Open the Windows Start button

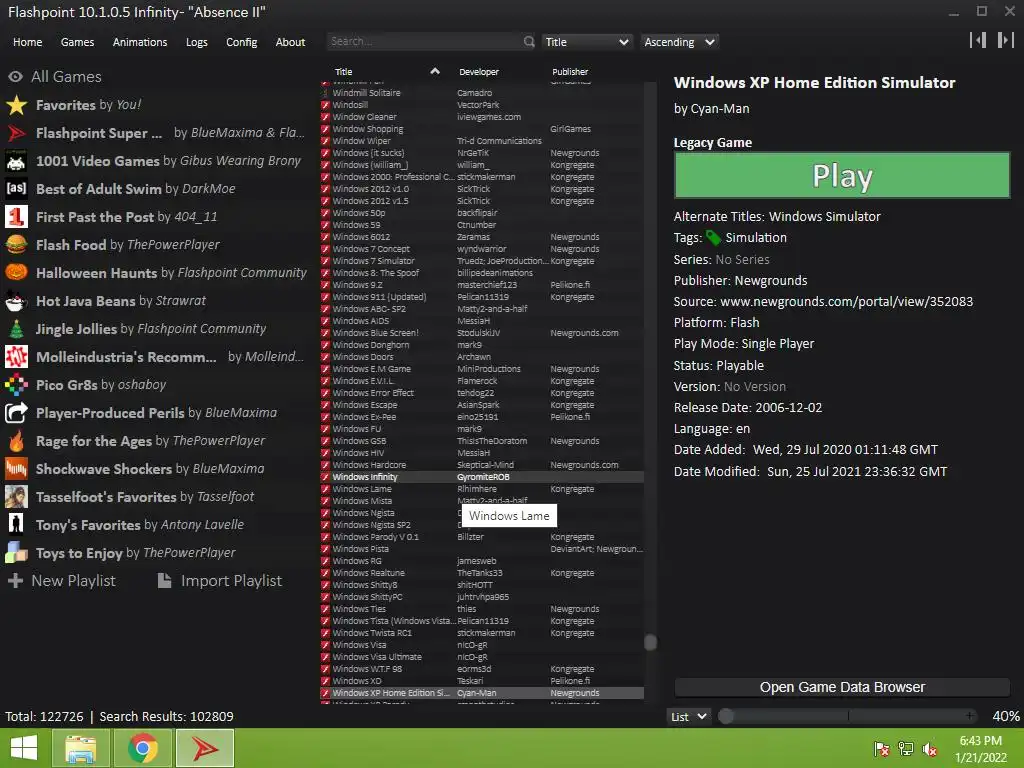[x=24, y=748]
